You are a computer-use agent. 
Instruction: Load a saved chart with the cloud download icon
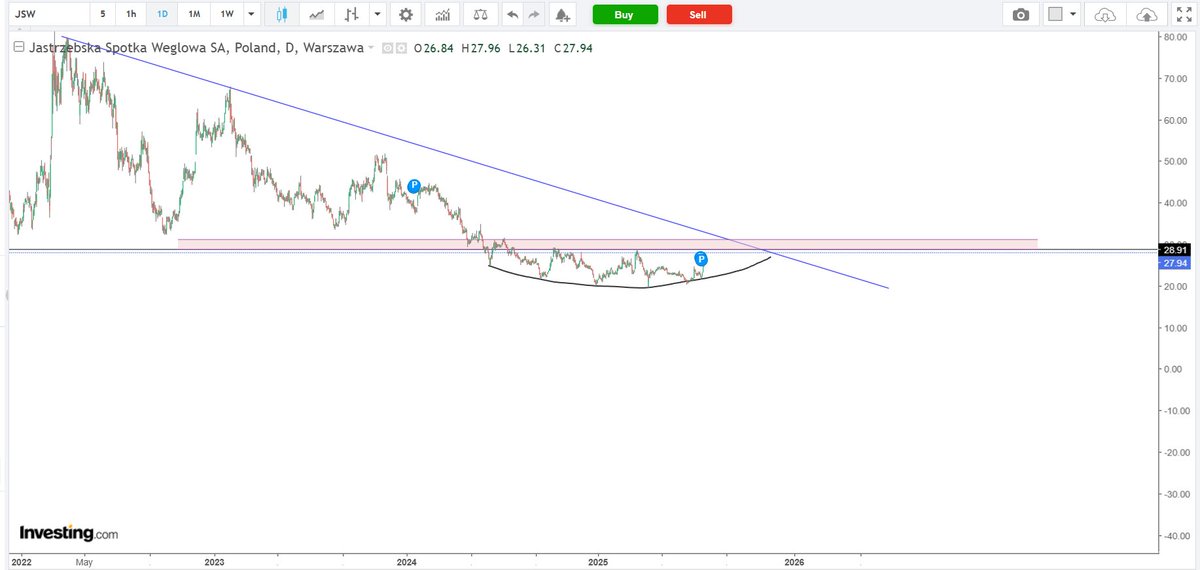coord(1105,15)
